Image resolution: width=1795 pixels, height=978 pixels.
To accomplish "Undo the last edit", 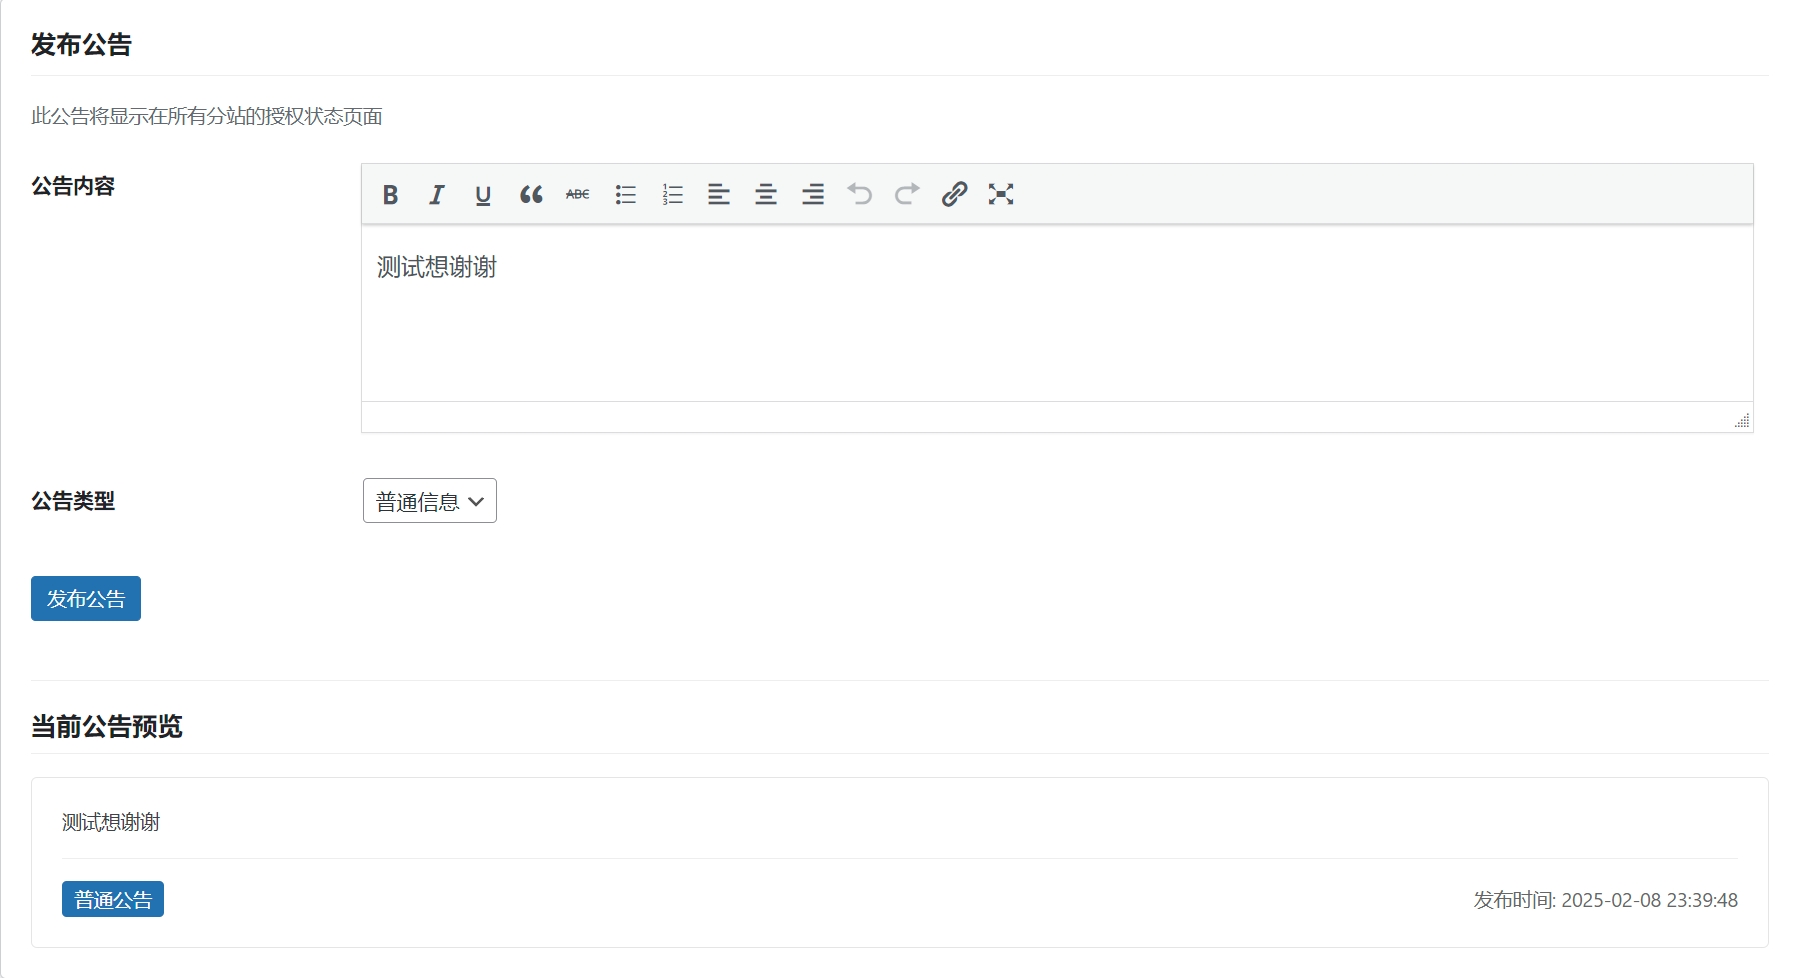I will (860, 194).
